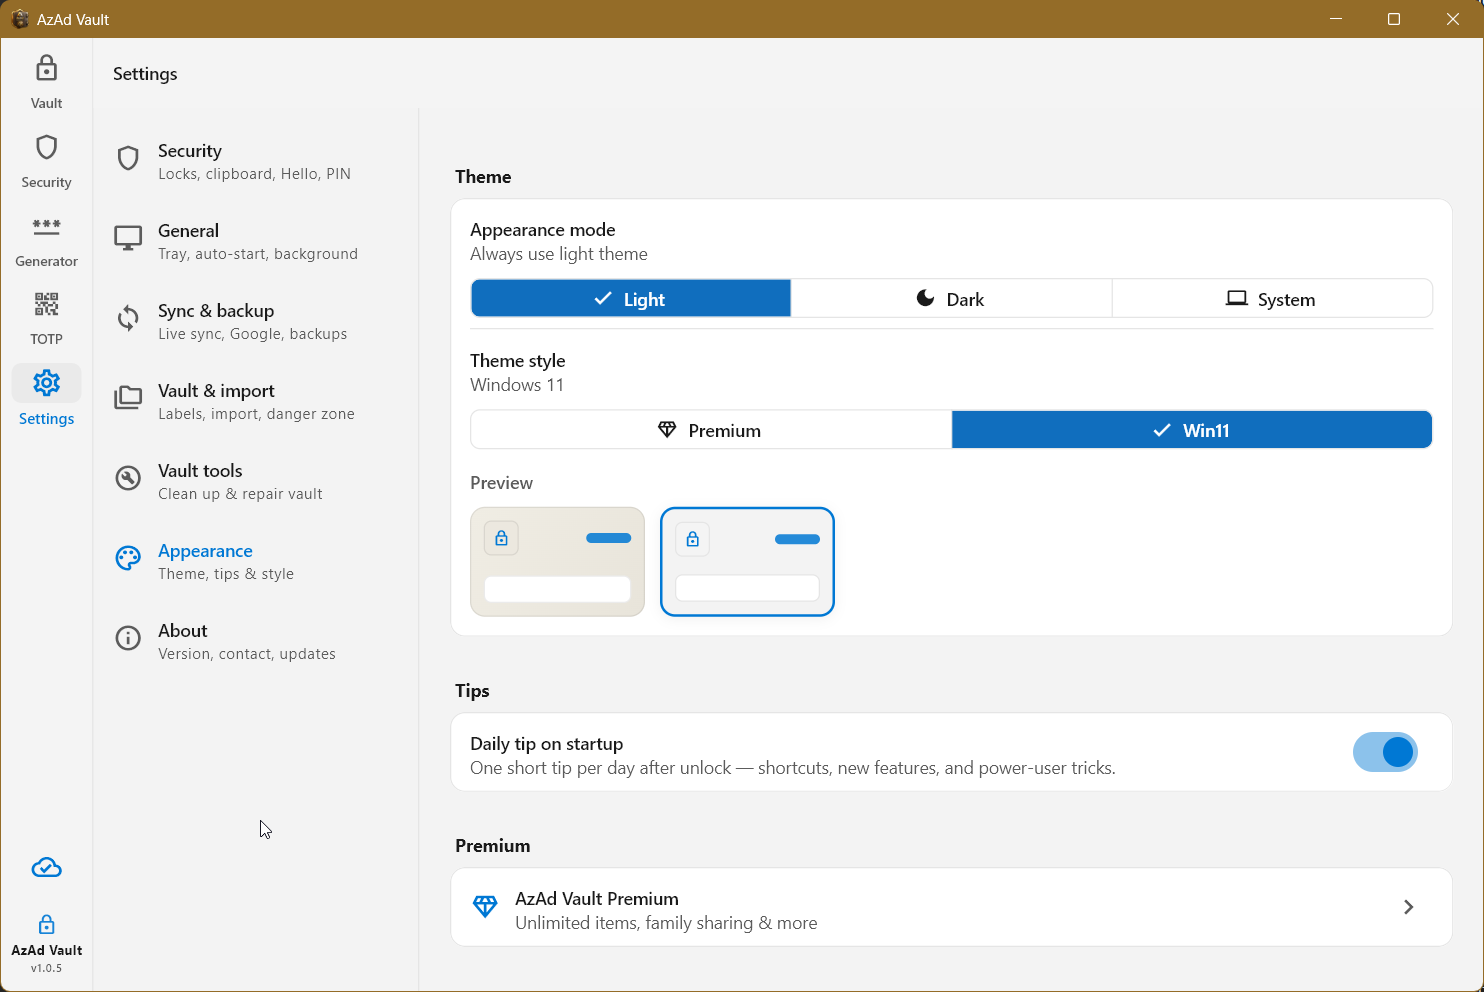
Task: Click the Settings page heading
Action: [145, 74]
